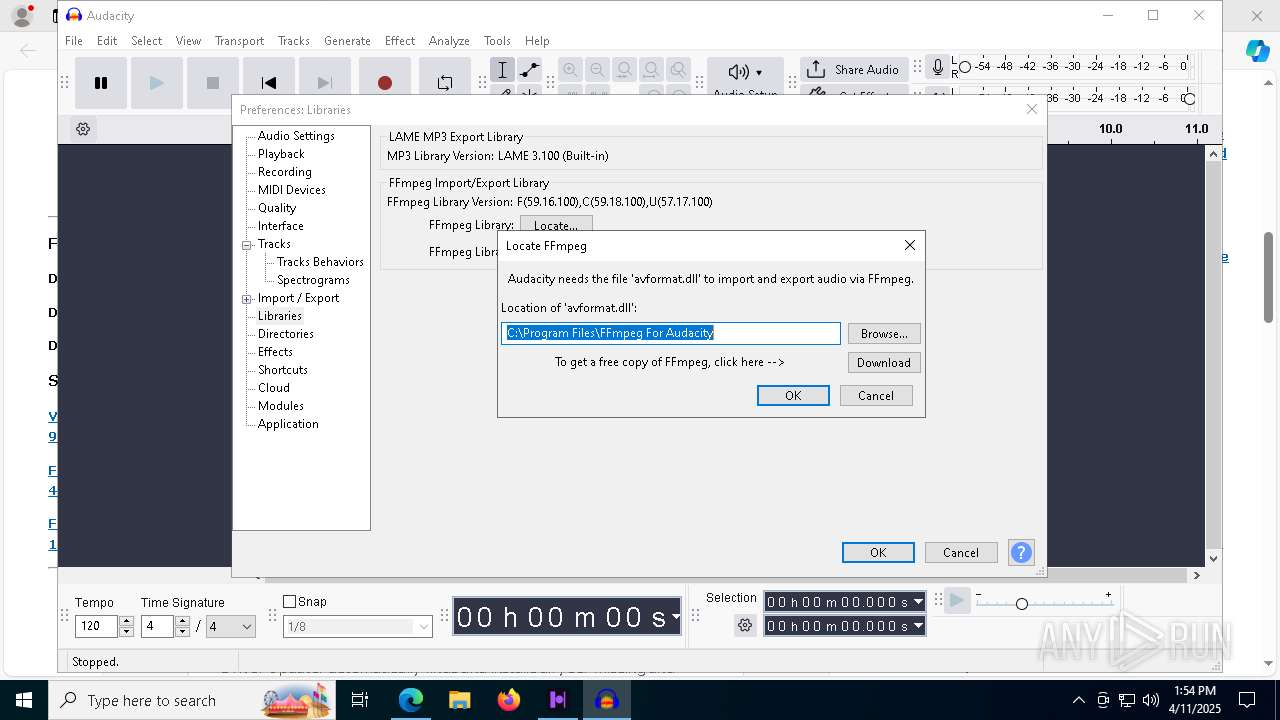
Task: Select the Envelope tool
Action: (x=530, y=69)
